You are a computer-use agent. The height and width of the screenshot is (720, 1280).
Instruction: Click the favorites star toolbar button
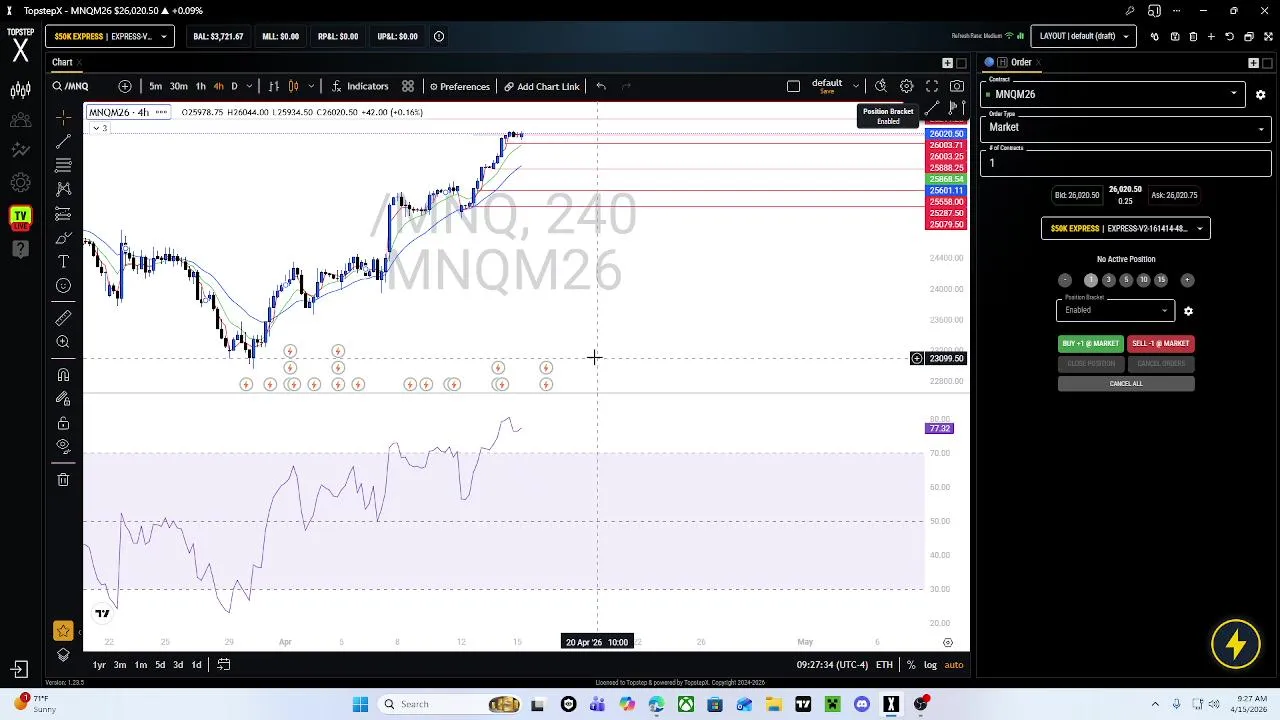click(x=63, y=631)
